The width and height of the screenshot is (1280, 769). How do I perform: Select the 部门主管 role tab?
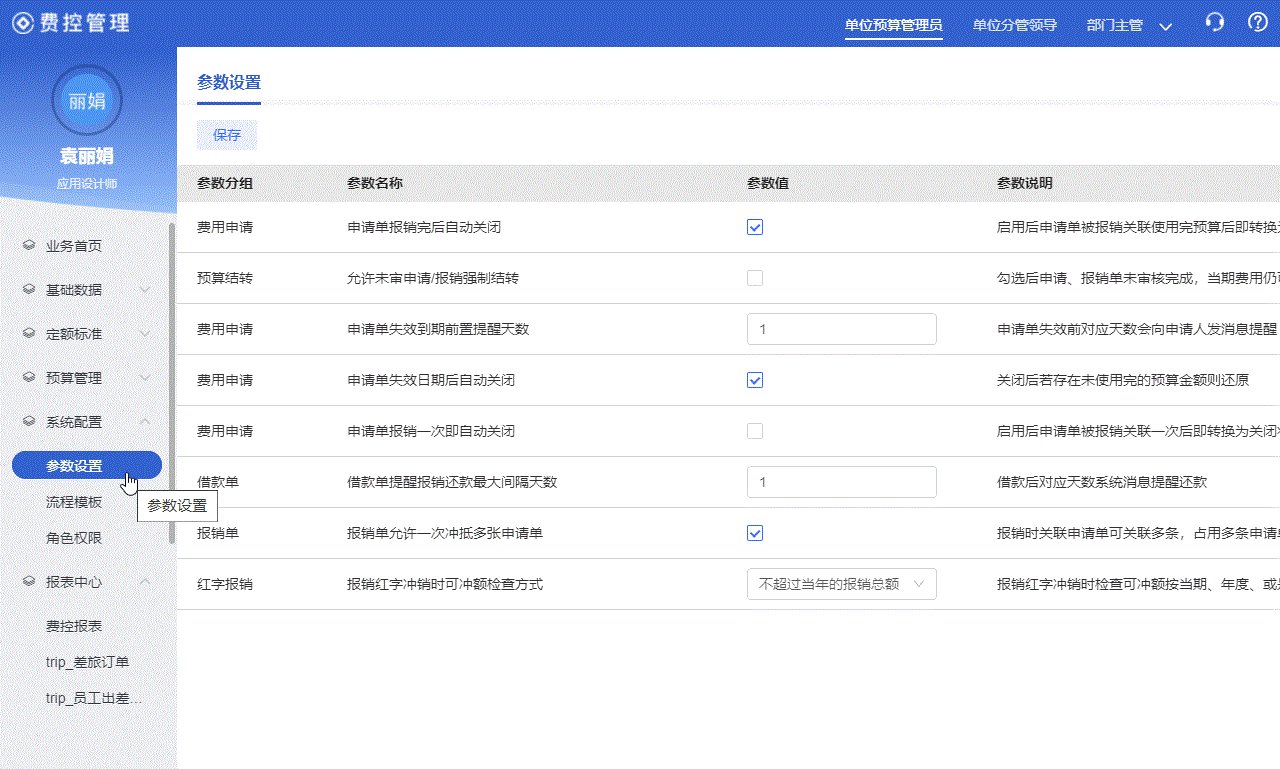[x=1114, y=25]
